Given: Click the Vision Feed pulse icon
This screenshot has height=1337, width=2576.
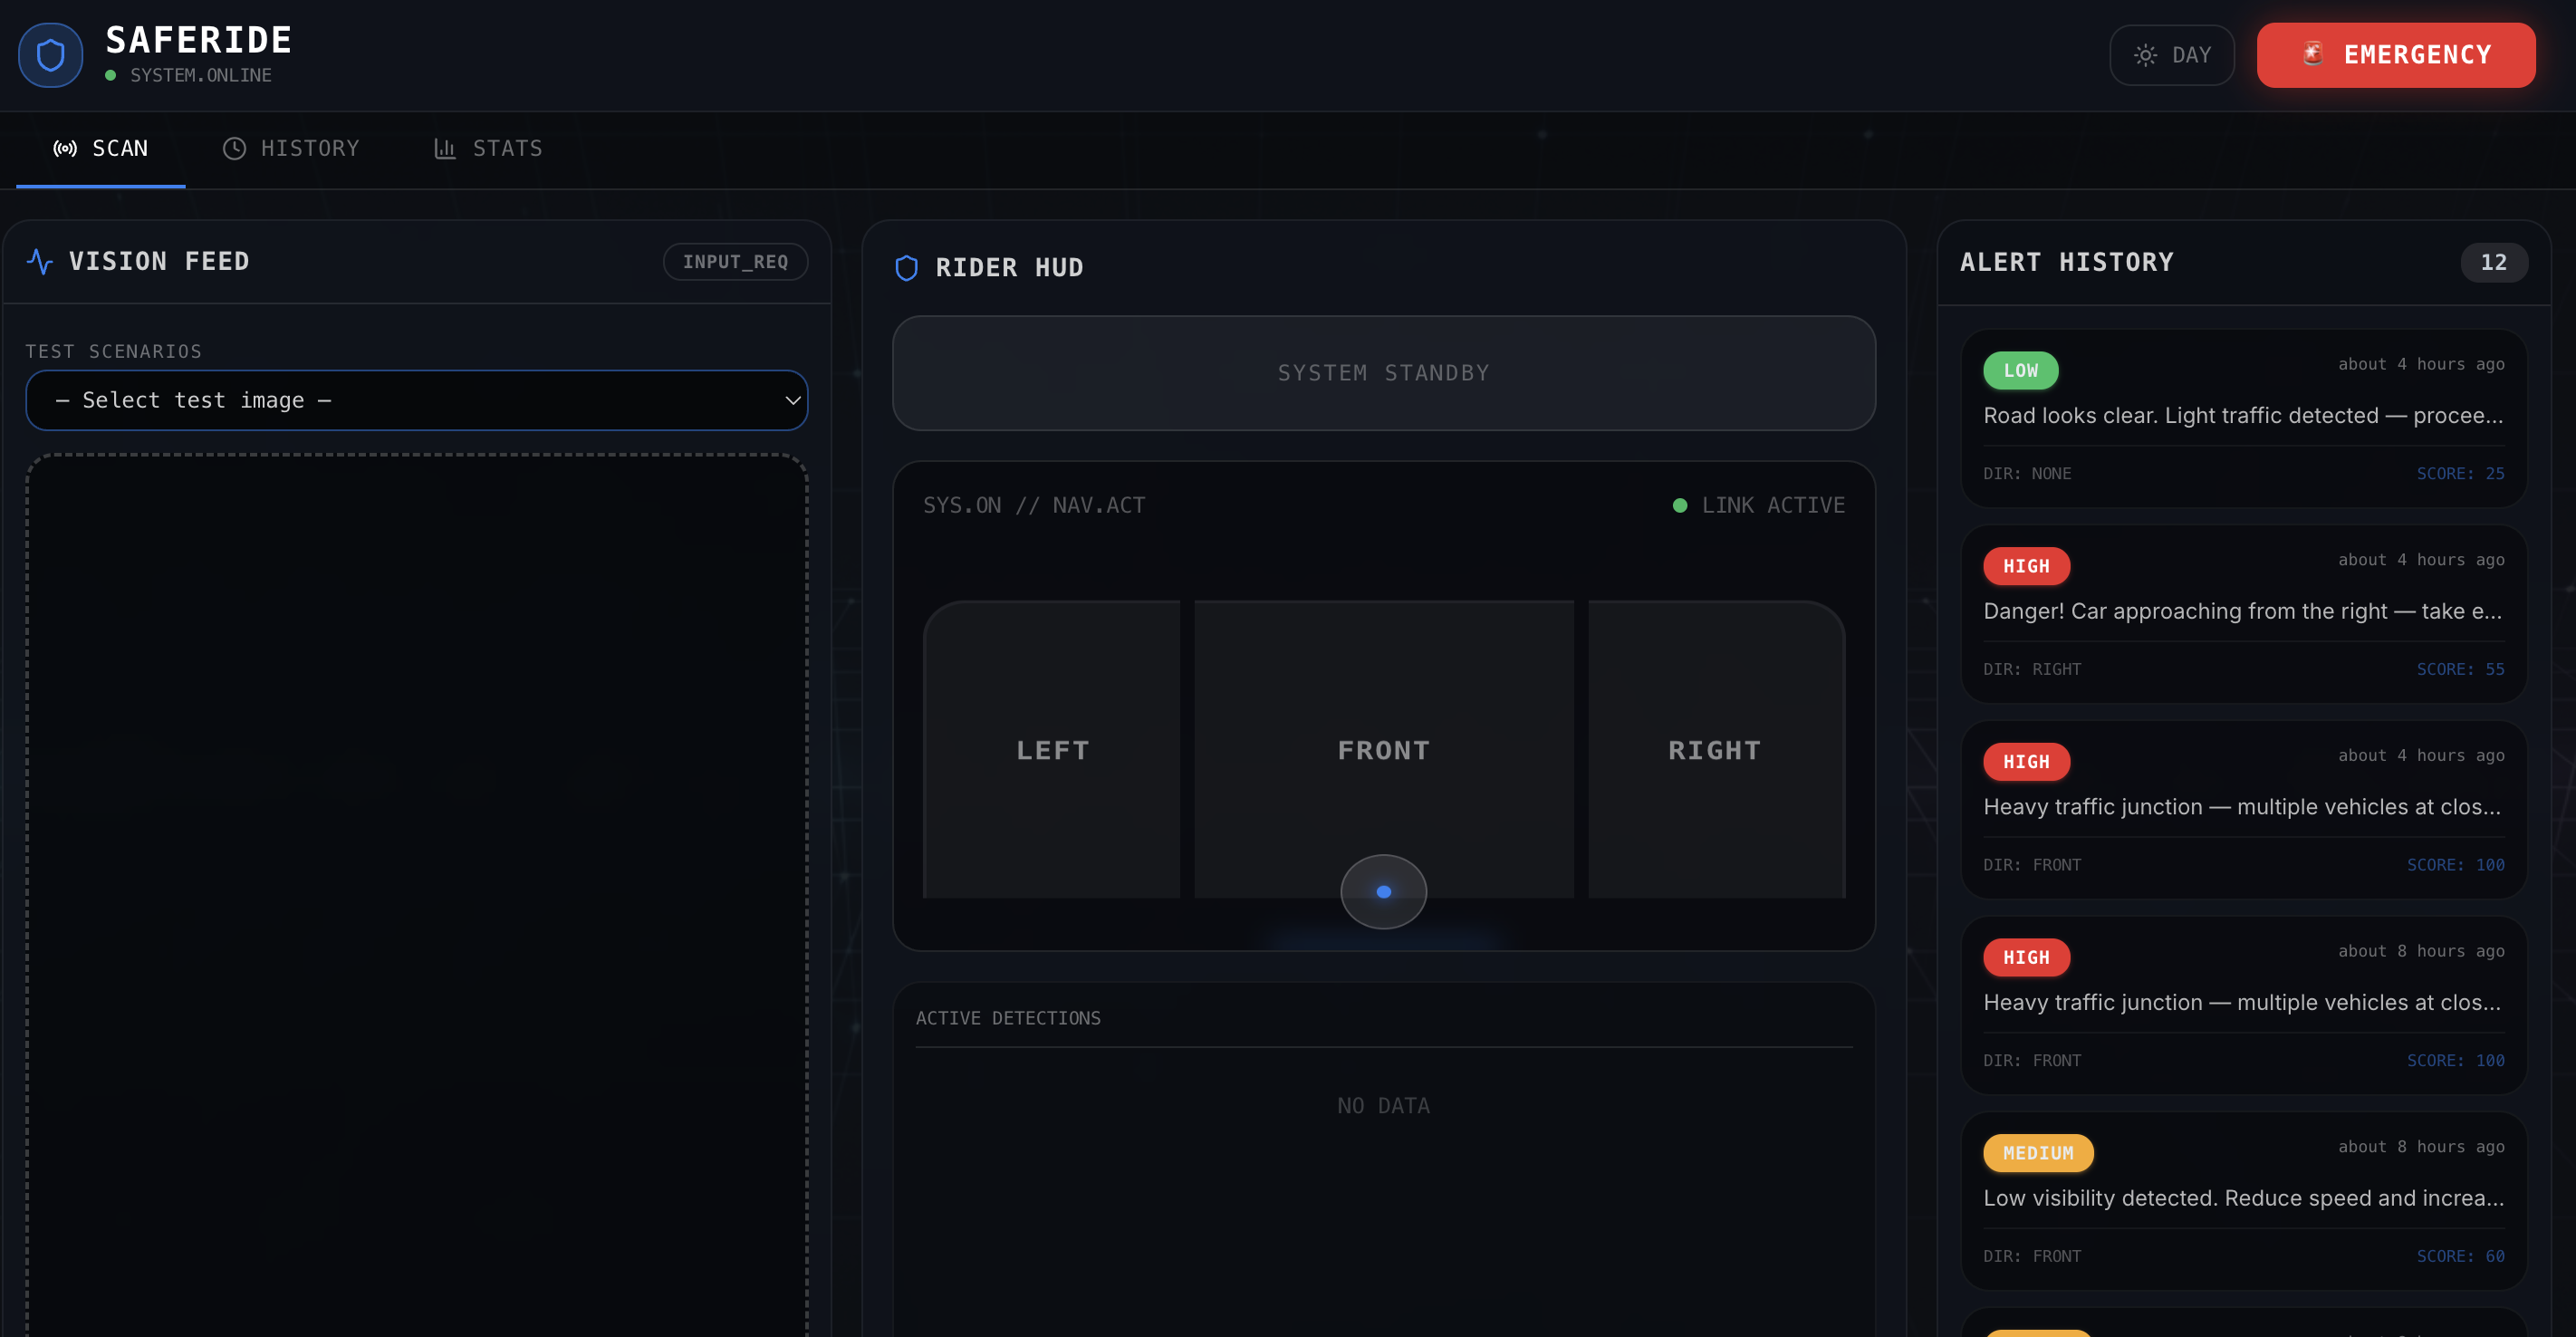Looking at the screenshot, I should 40,262.
